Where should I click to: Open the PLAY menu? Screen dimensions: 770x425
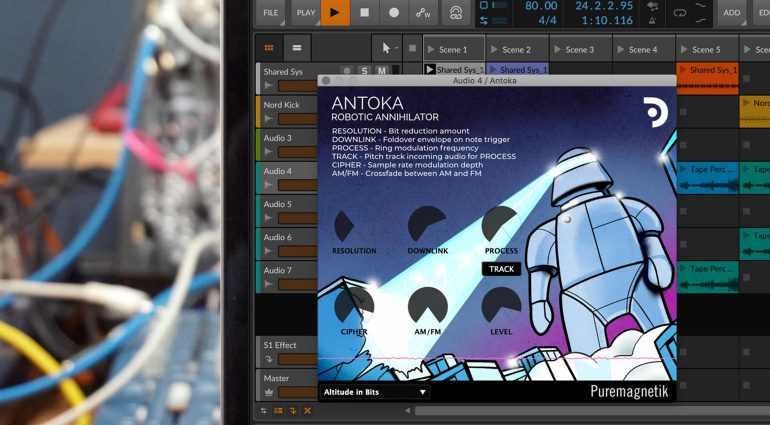click(305, 13)
